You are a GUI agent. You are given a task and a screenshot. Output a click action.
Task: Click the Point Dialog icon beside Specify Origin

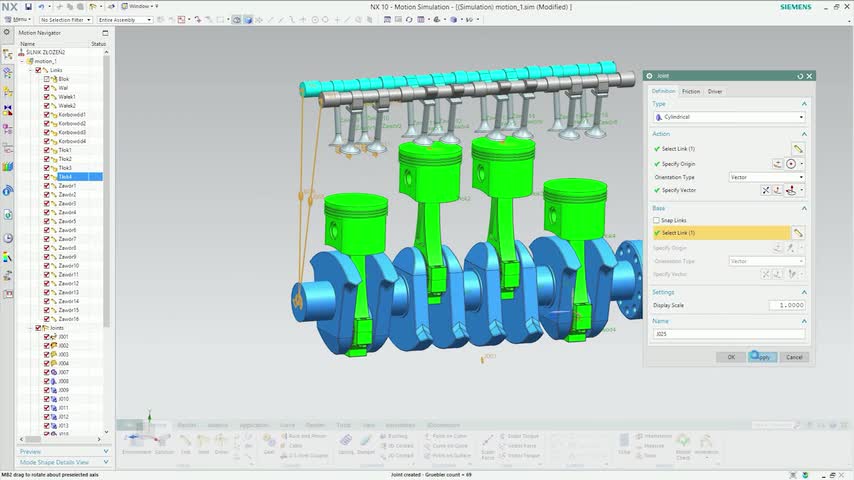tap(777, 163)
